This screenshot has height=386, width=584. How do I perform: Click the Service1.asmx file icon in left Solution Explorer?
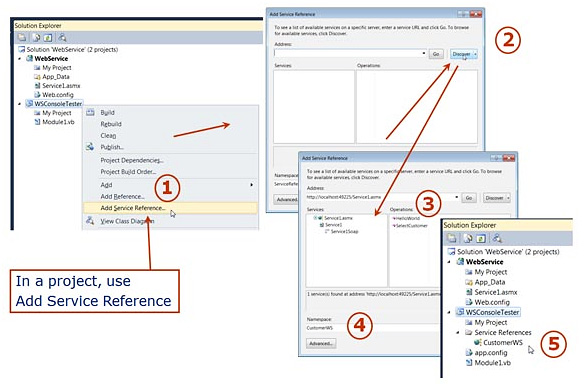tap(37, 86)
